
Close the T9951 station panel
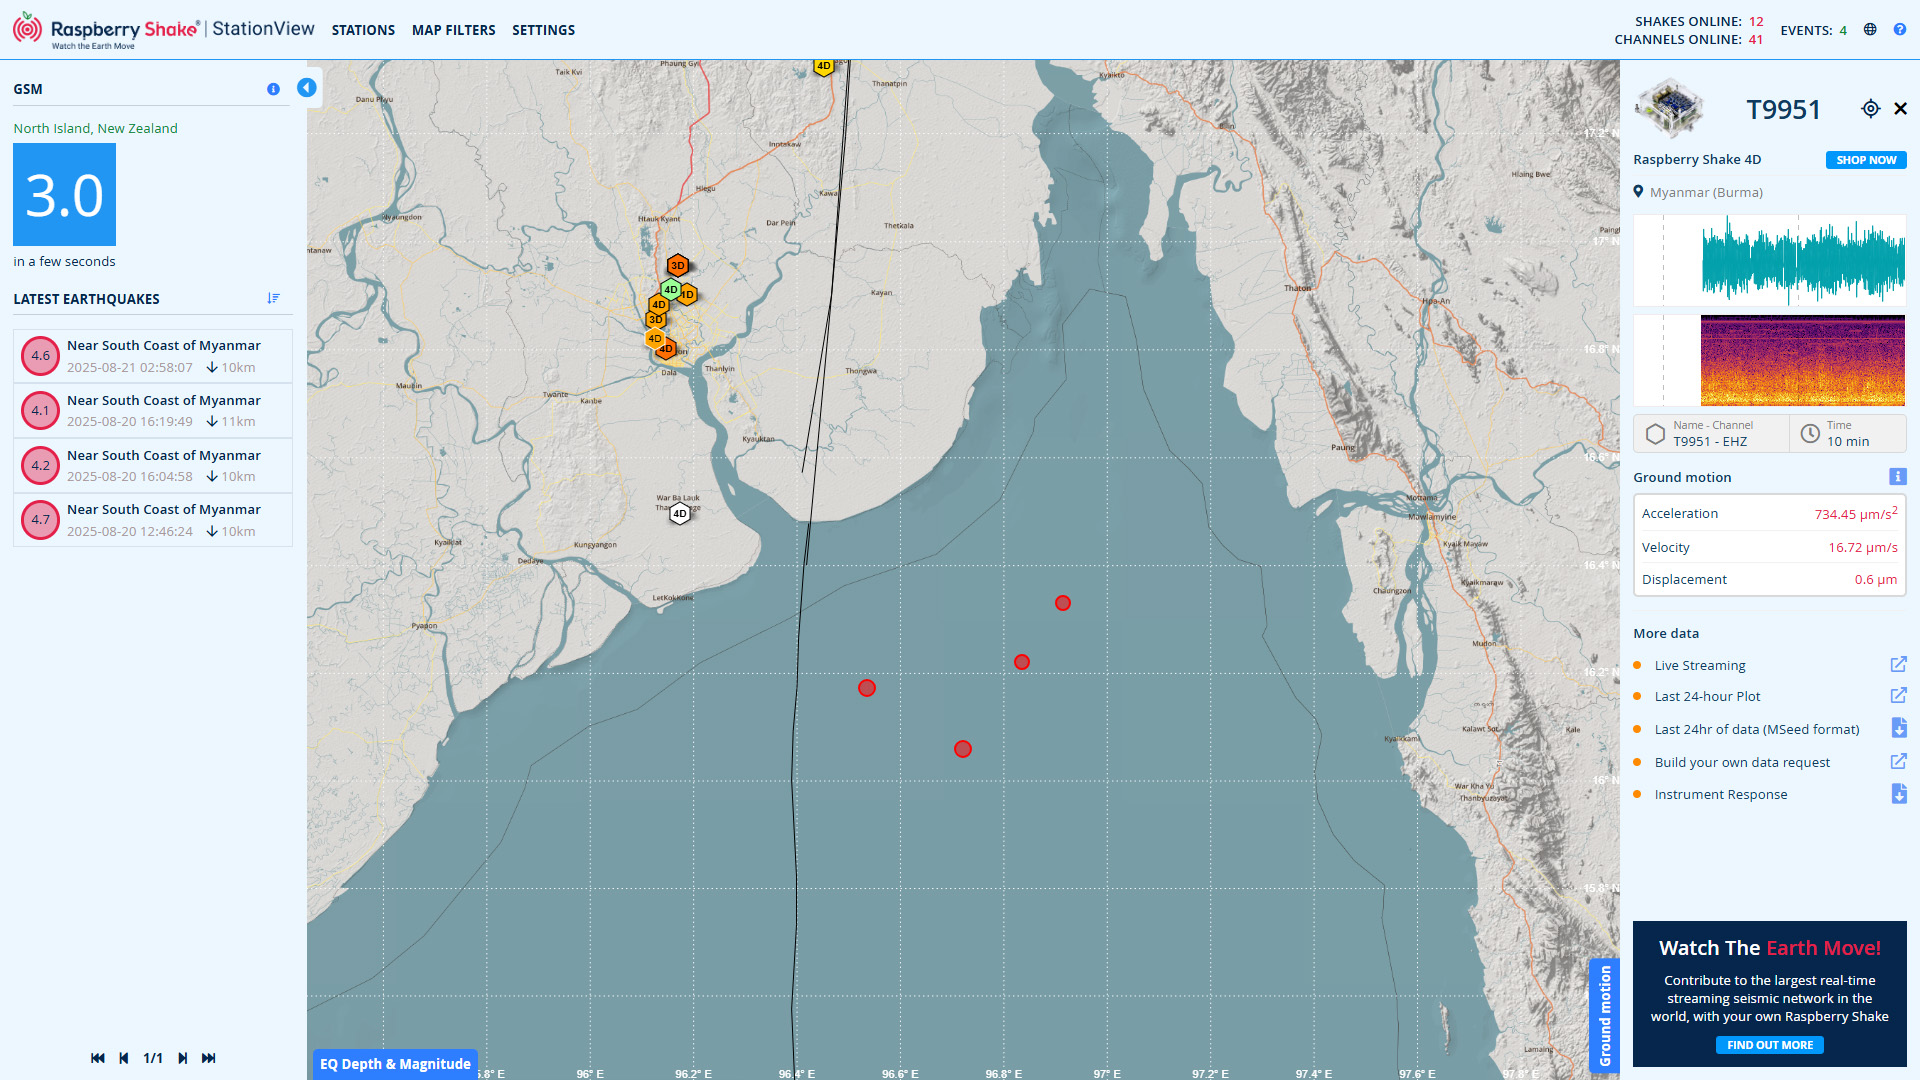(1901, 109)
